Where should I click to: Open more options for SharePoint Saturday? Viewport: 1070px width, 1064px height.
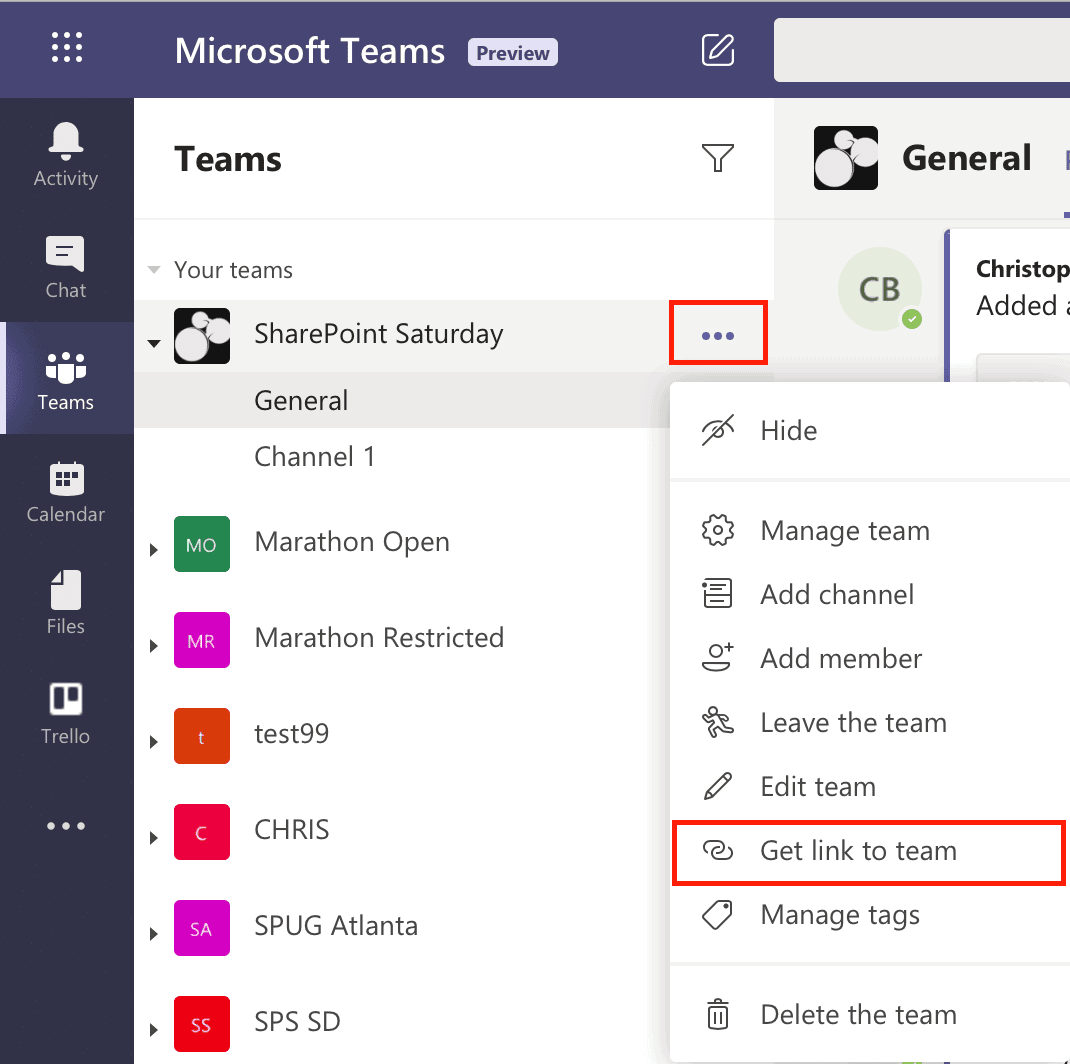718,335
